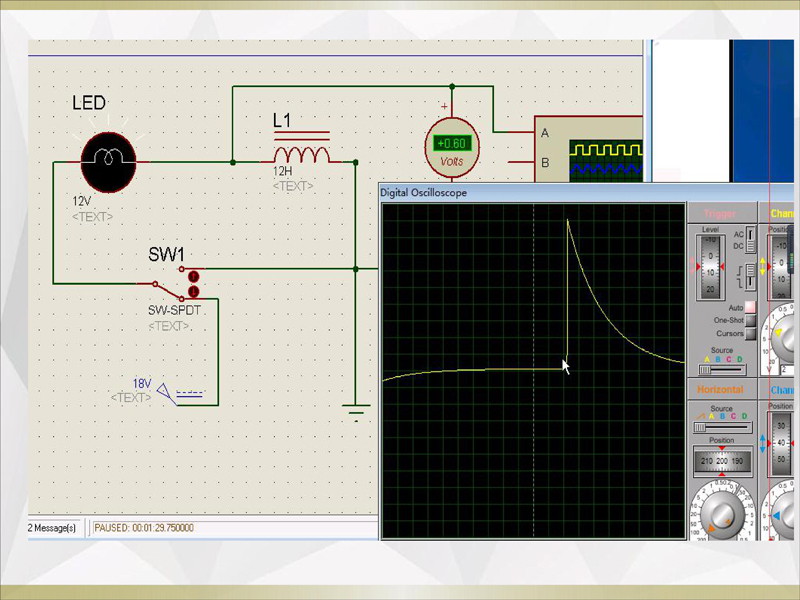Enable Auto trigger mode
This screenshot has width=800, height=600.
pyautogui.click(x=750, y=308)
